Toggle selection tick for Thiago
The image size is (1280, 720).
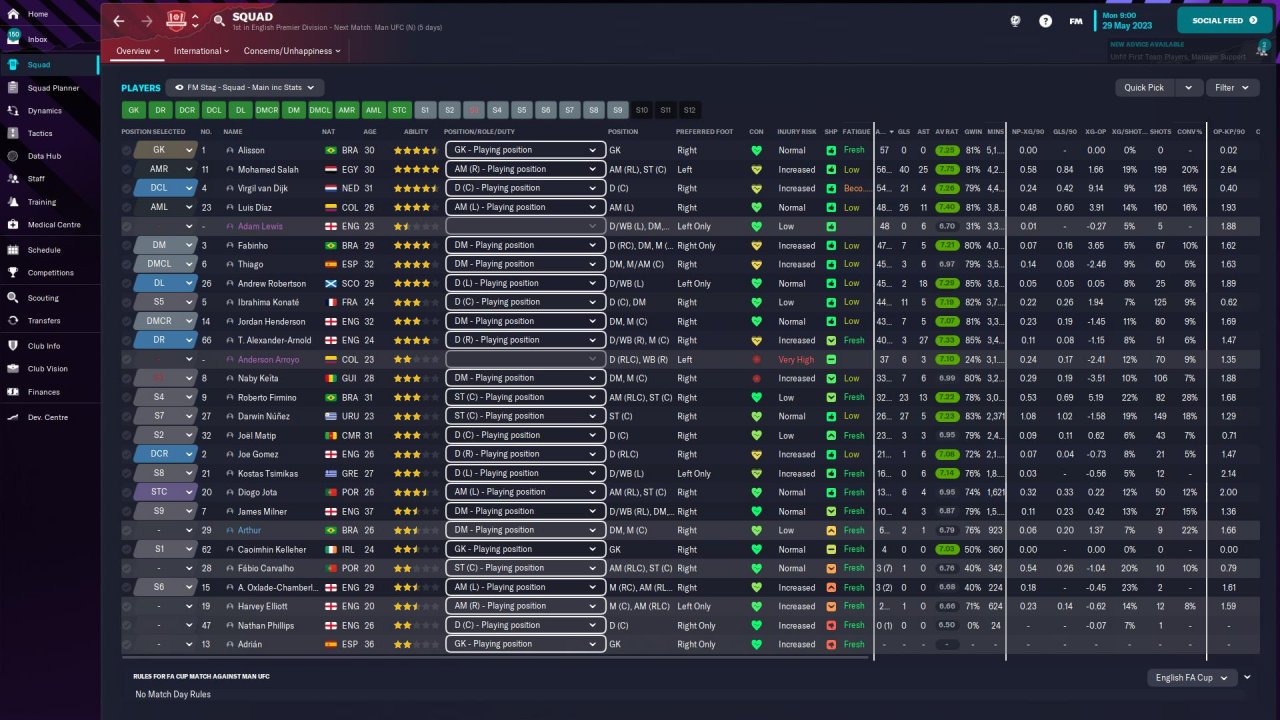click(x=127, y=264)
